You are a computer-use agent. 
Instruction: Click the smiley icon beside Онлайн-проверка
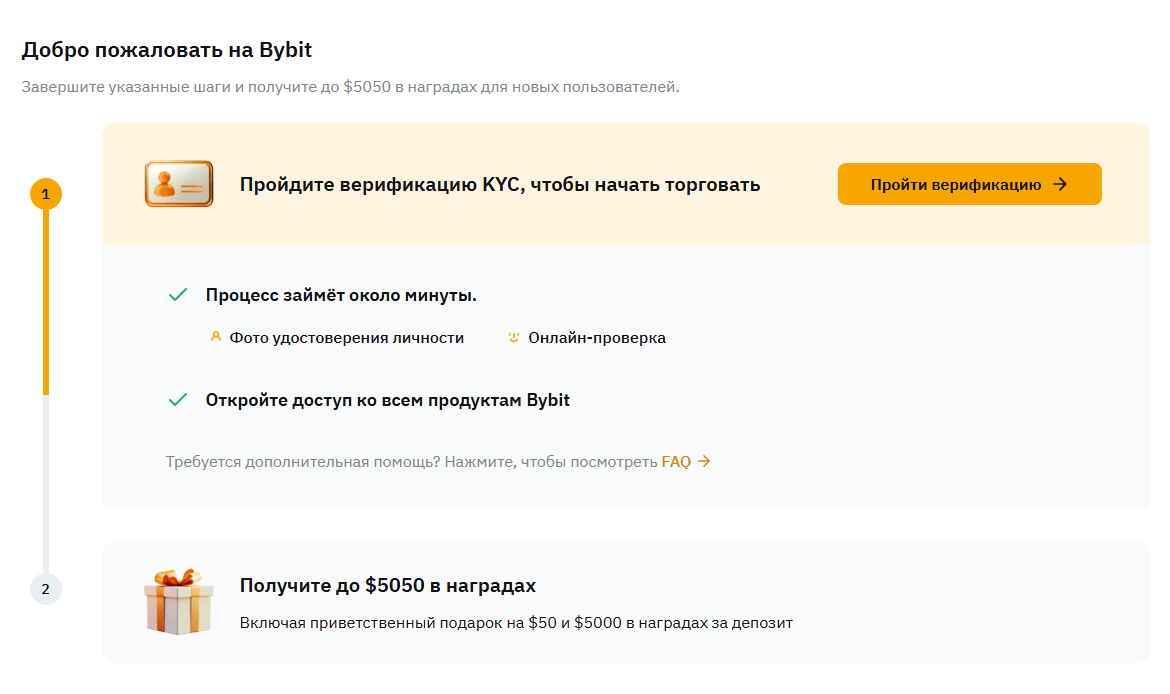[x=514, y=337]
